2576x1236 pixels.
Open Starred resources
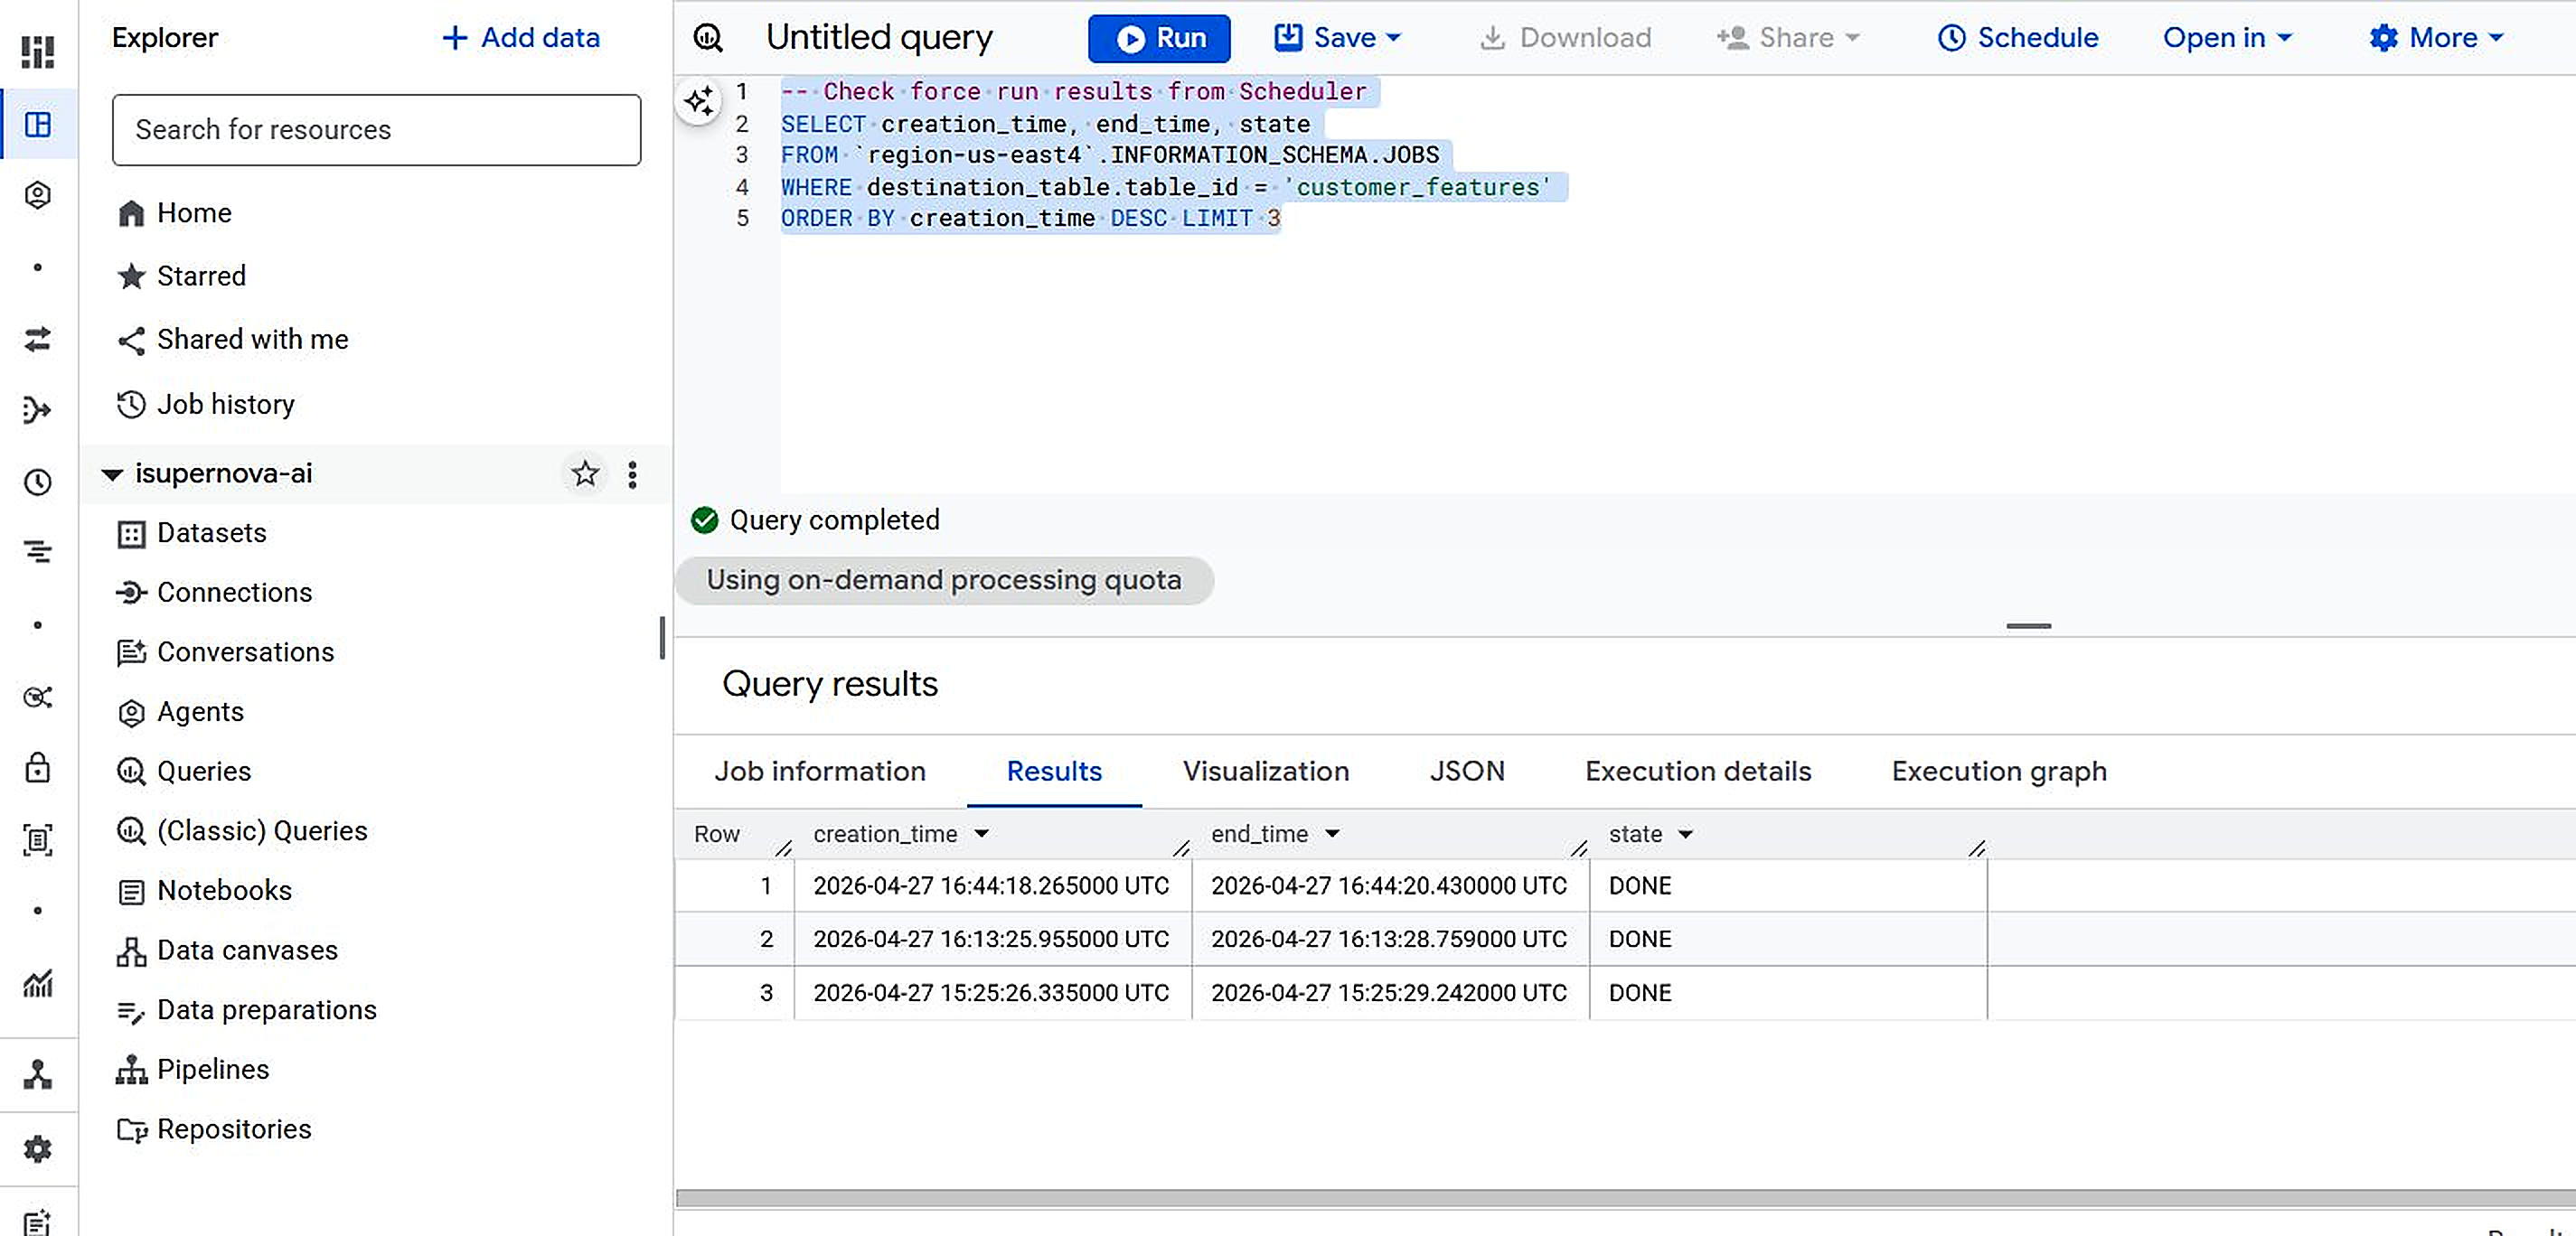181,276
